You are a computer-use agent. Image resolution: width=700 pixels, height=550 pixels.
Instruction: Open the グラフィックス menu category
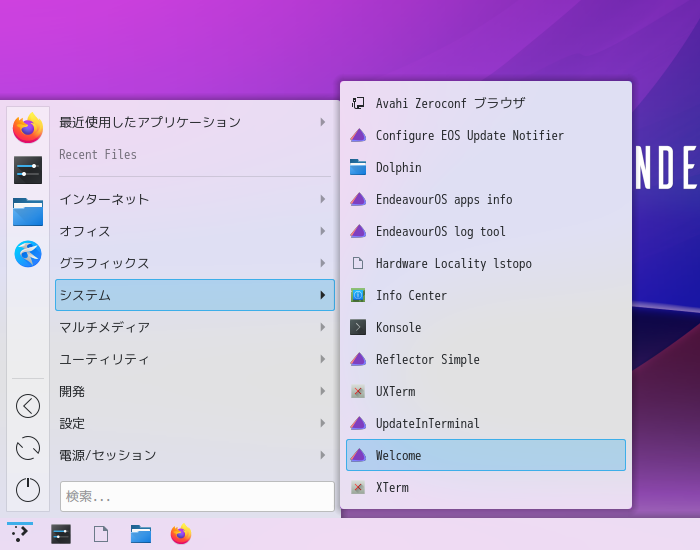pos(195,263)
